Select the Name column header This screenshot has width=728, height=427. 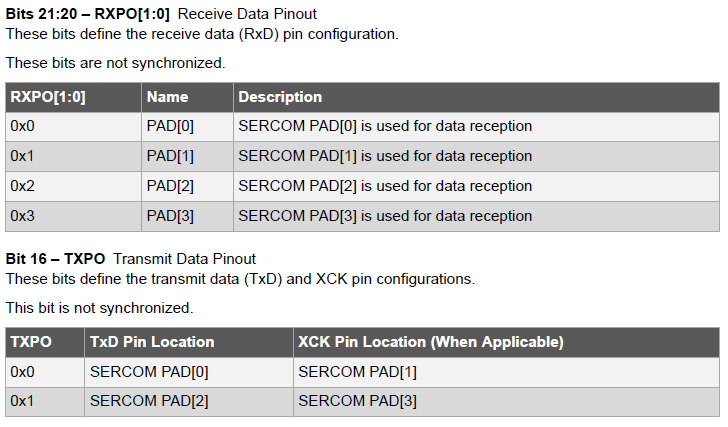[x=167, y=97]
